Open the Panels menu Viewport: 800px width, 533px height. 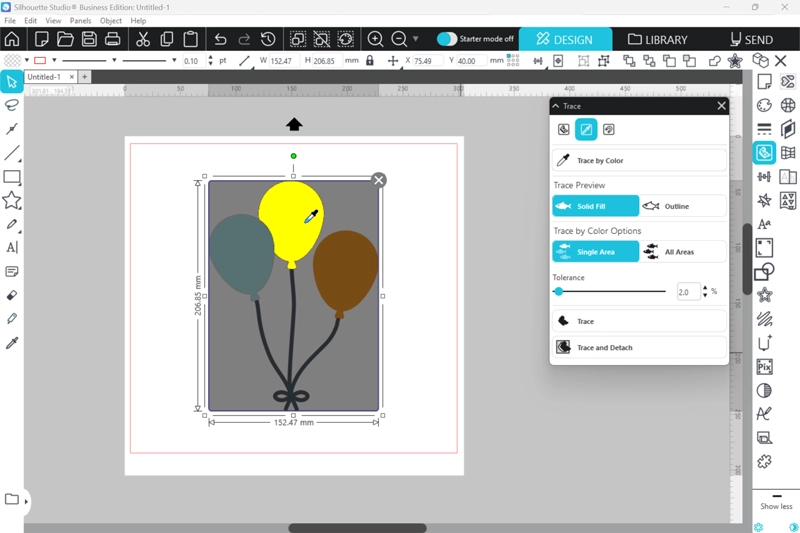click(80, 20)
